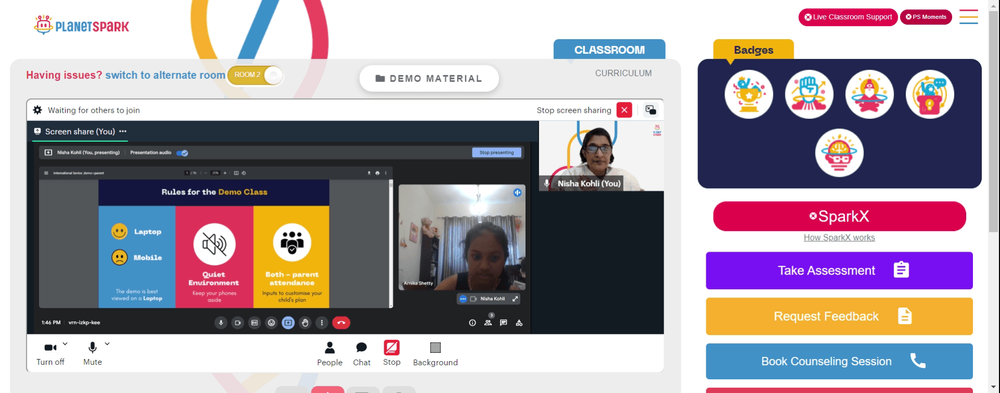Expand microphone device options chevron
The width and height of the screenshot is (1000, 393).
tap(107, 344)
